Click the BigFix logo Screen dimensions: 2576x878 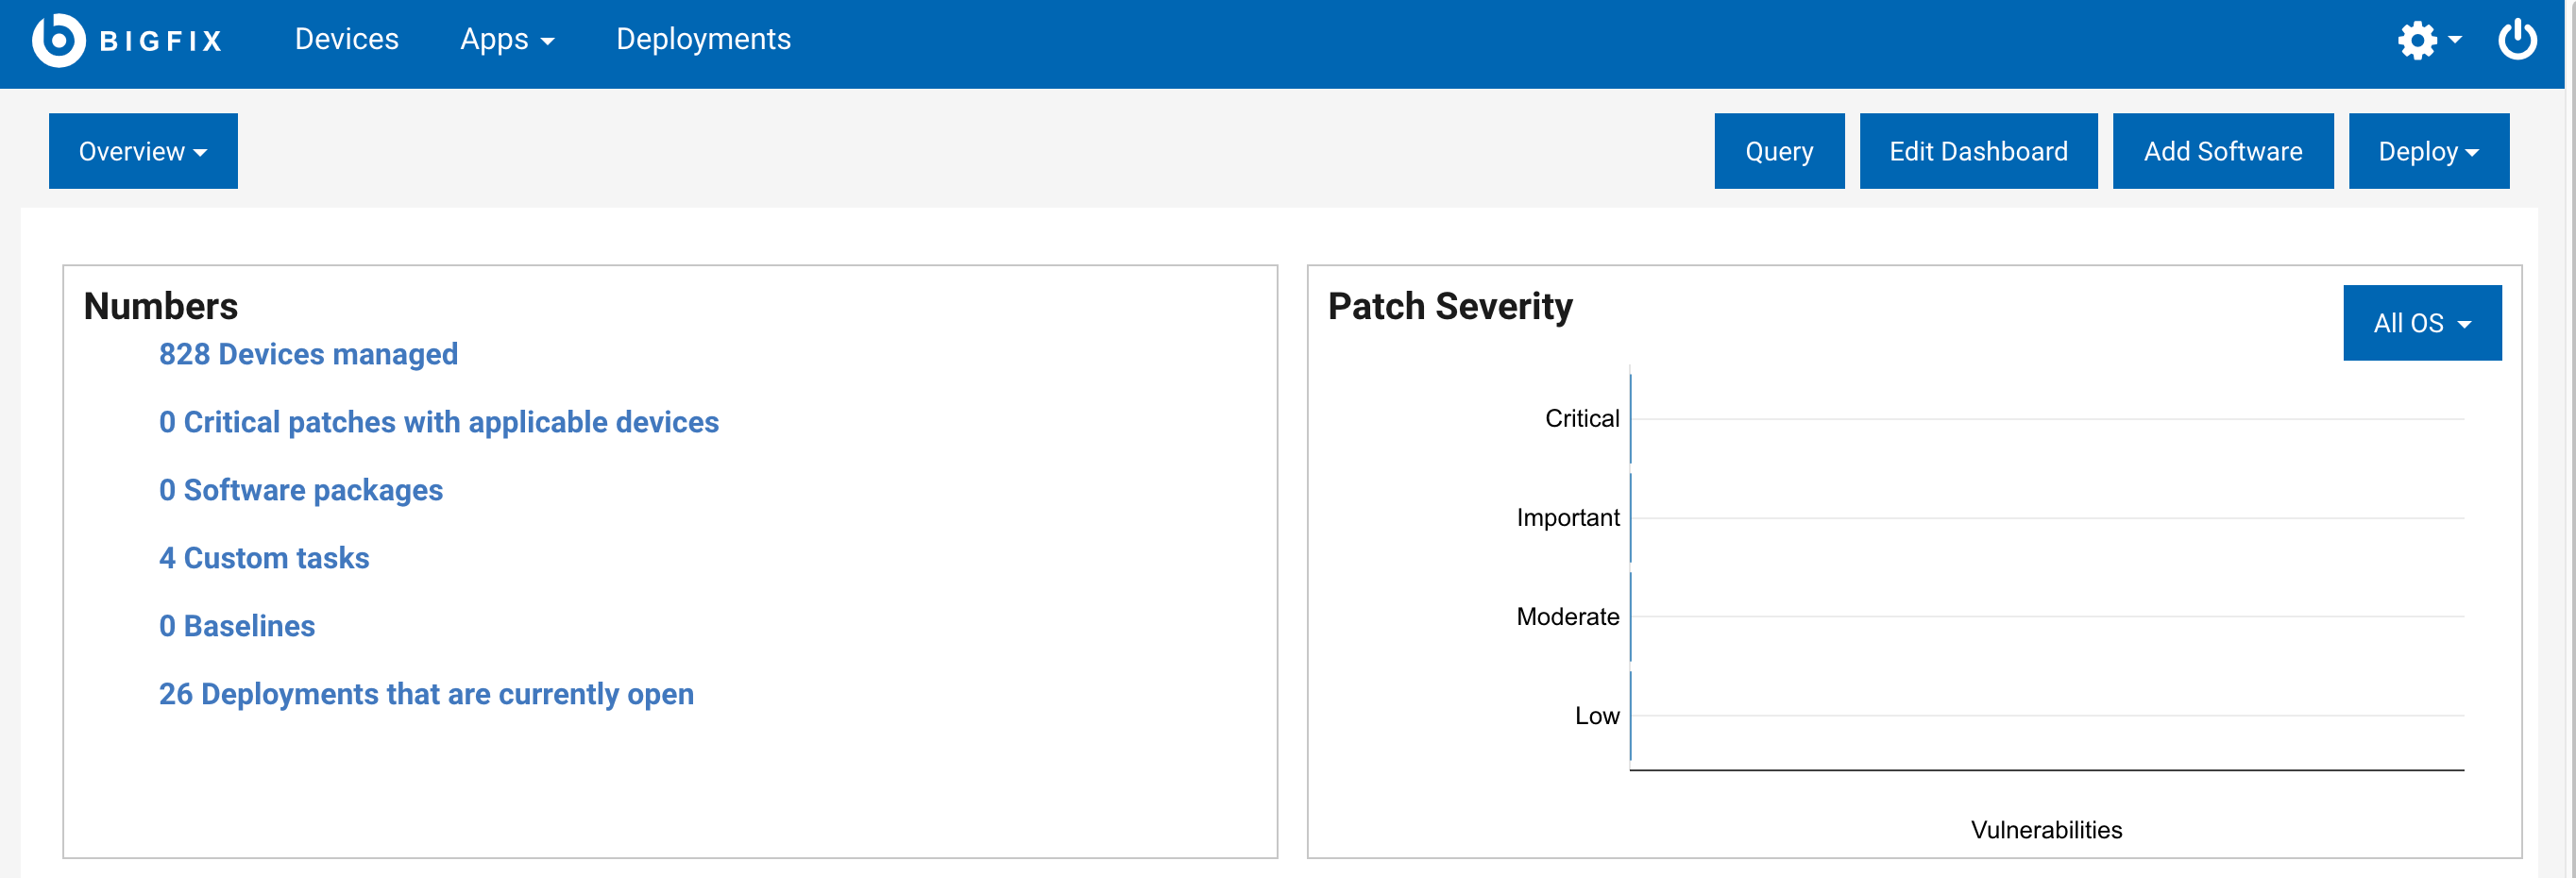pos(130,40)
